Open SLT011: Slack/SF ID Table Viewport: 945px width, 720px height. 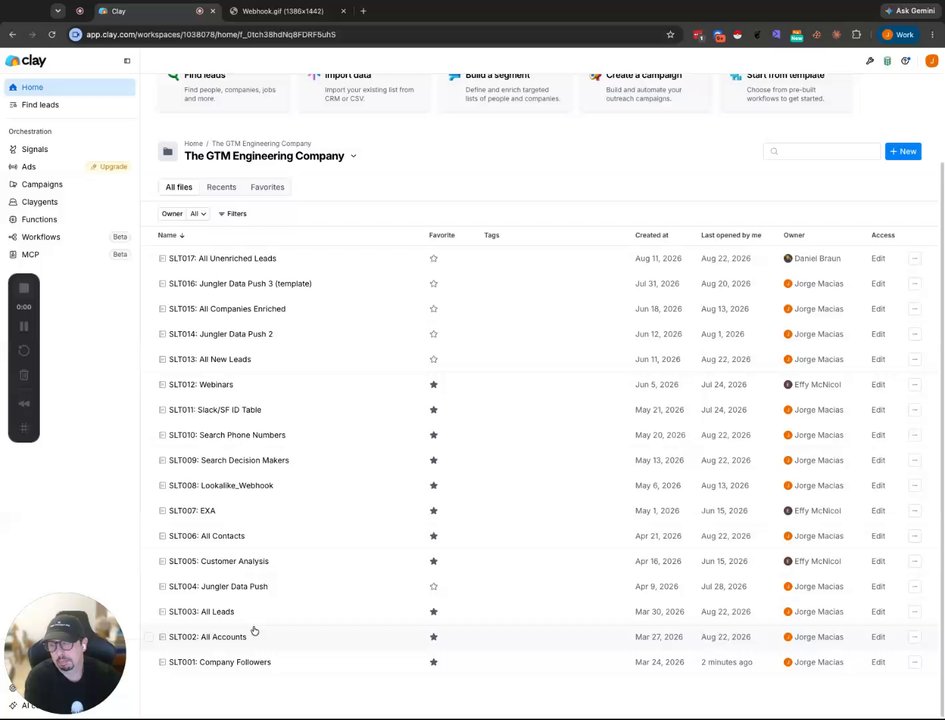215,410
